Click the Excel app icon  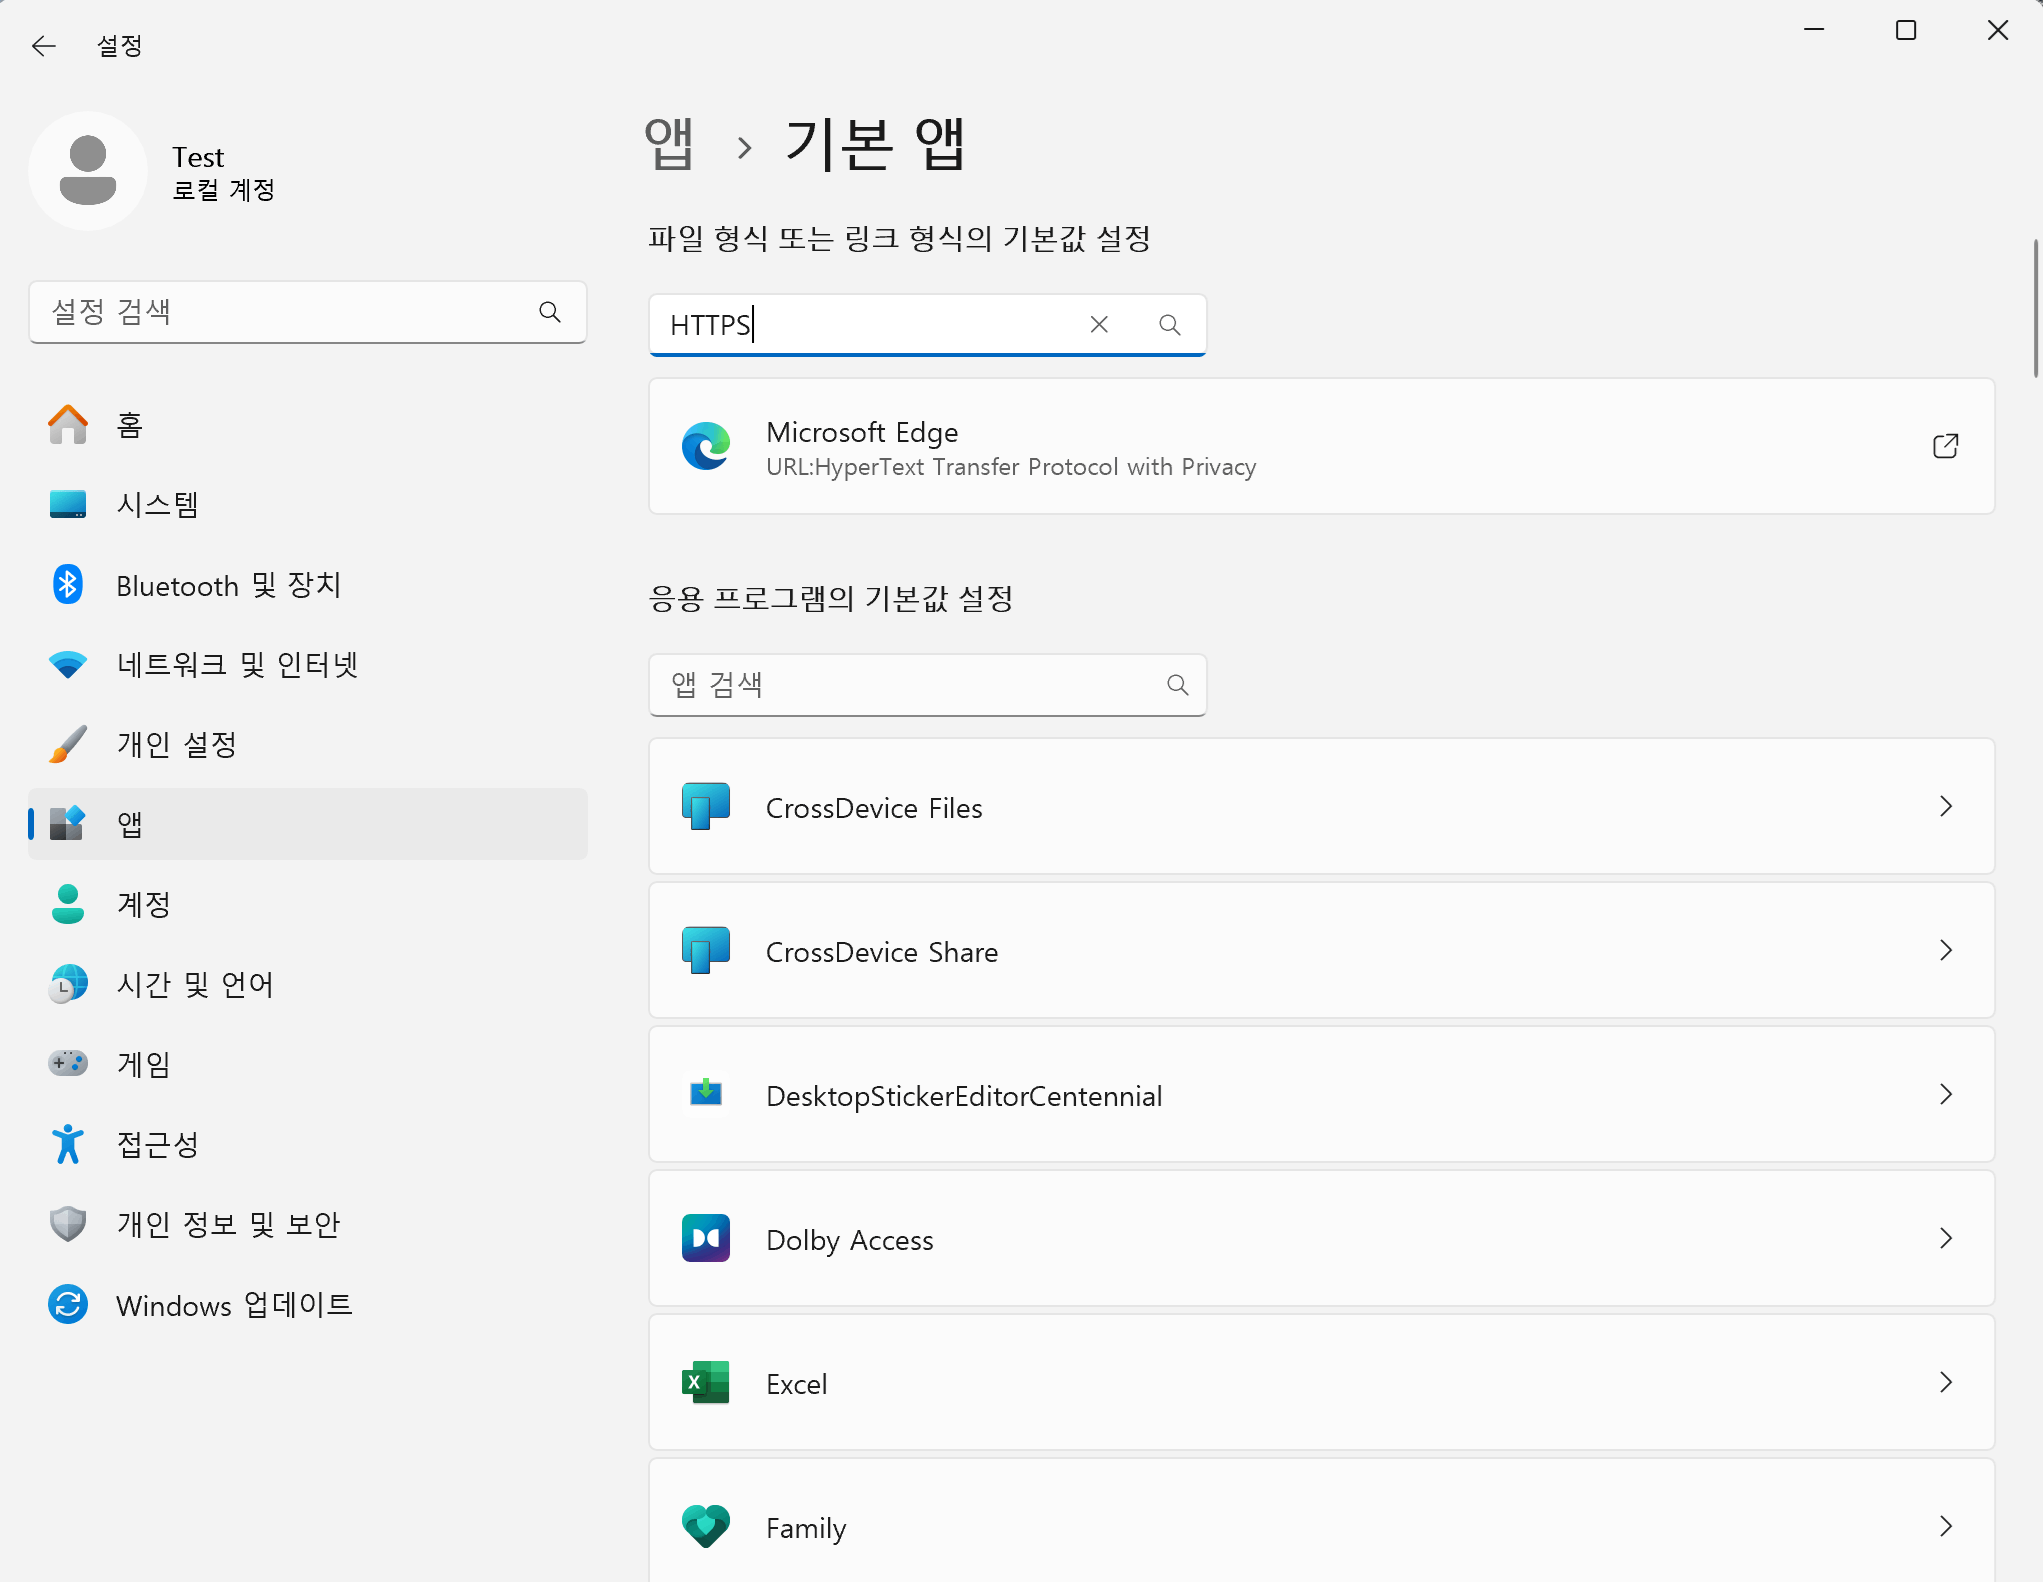[705, 1383]
